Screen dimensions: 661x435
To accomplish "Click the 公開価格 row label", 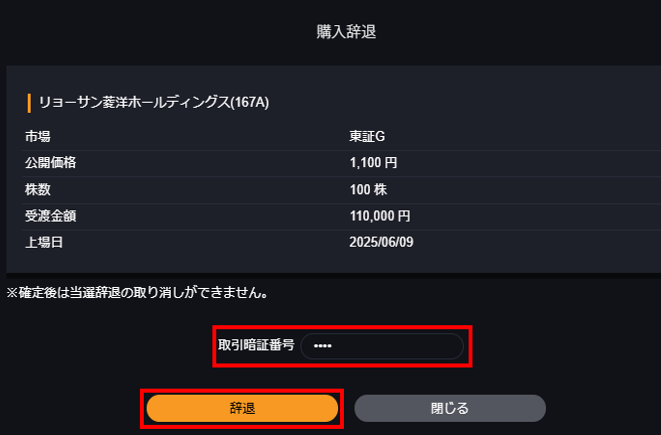I will 51,162.
